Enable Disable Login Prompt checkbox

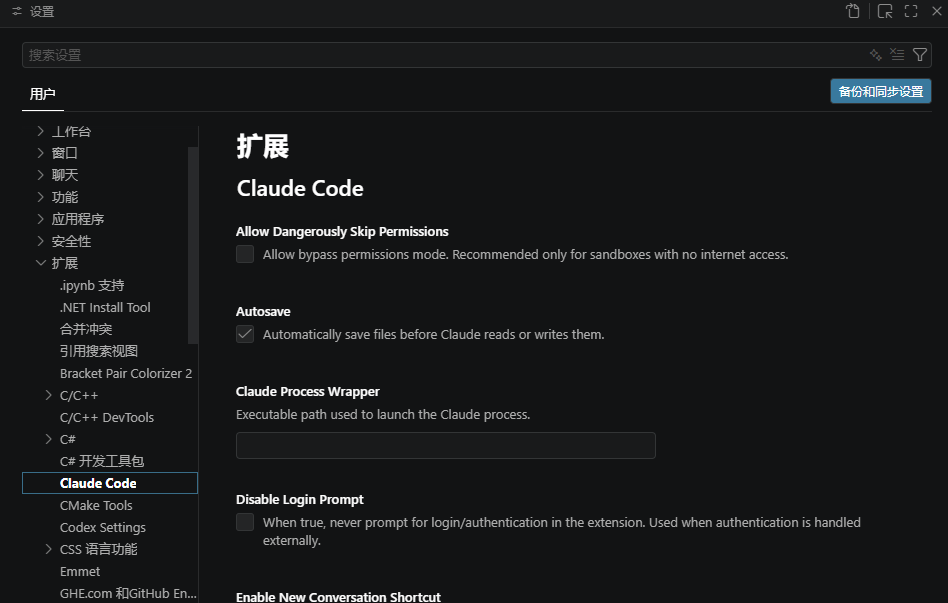click(x=245, y=522)
